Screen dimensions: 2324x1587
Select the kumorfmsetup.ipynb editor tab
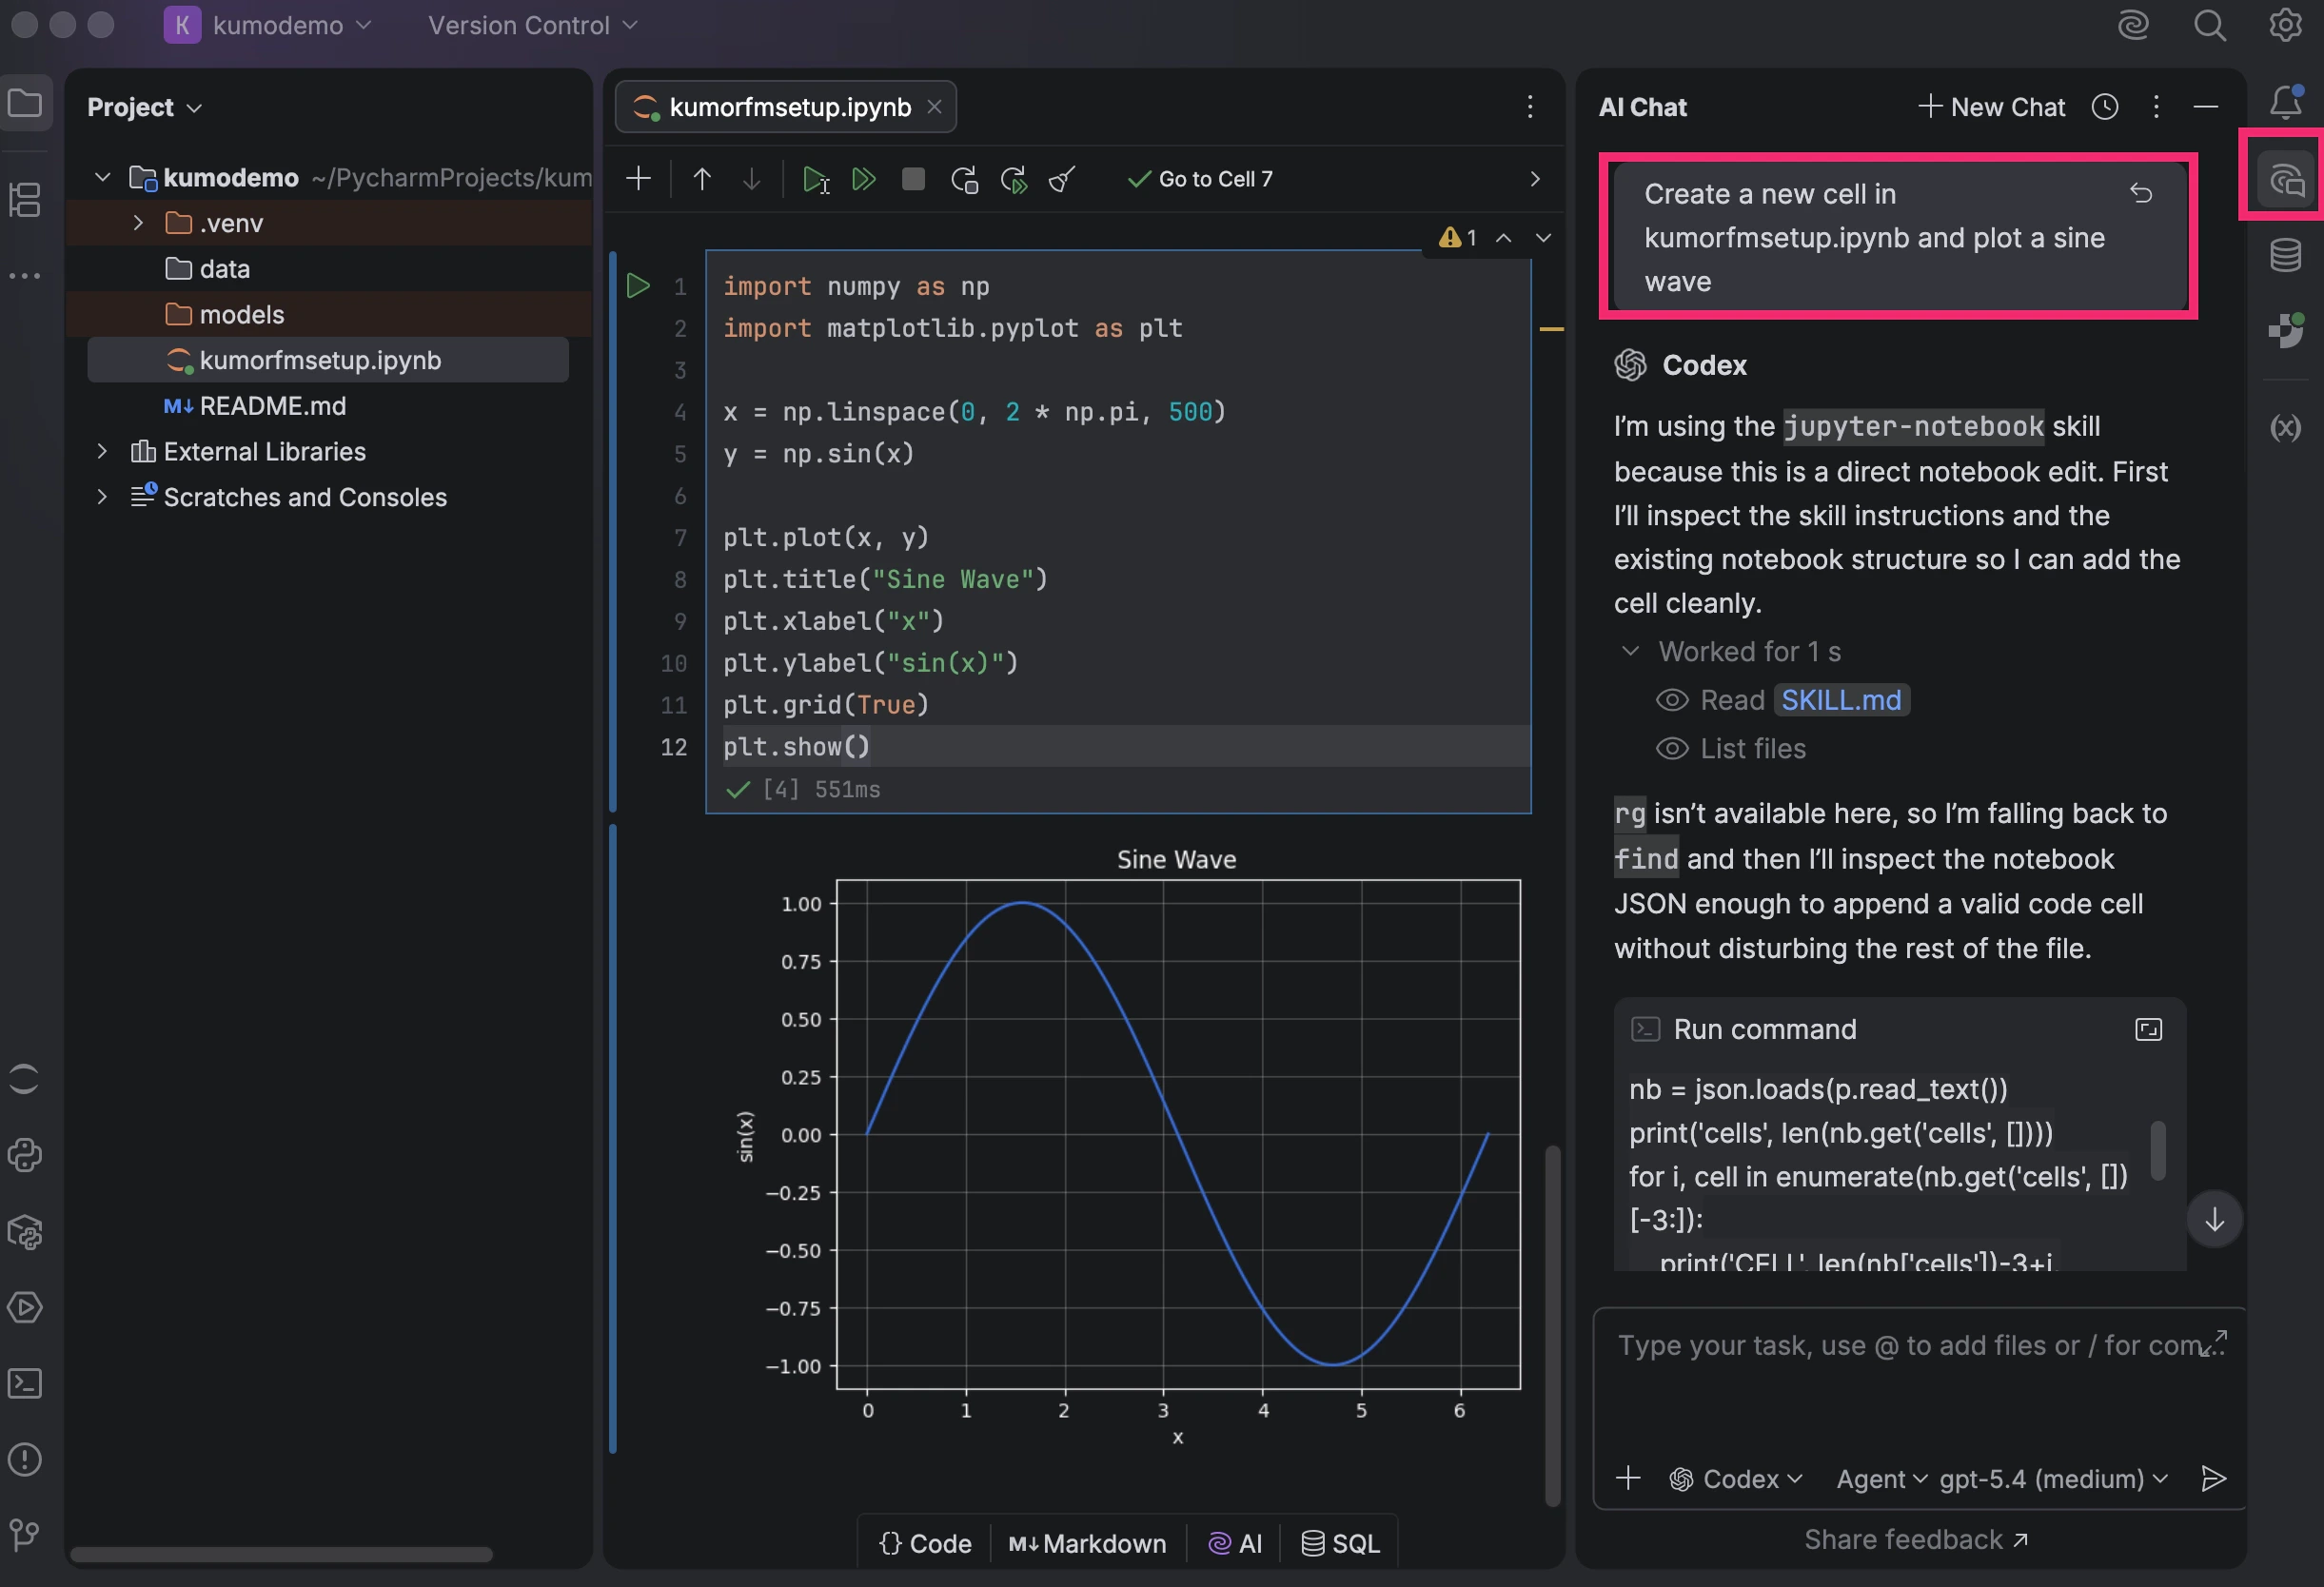(x=788, y=107)
